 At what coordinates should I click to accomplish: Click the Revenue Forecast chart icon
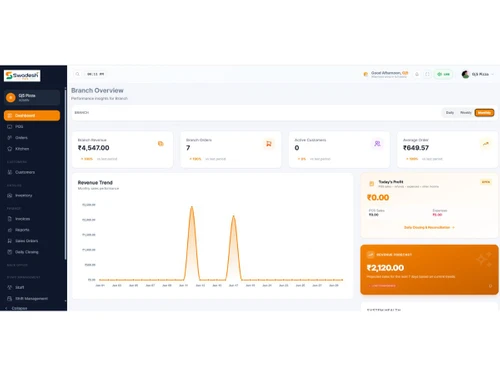pos(370,255)
